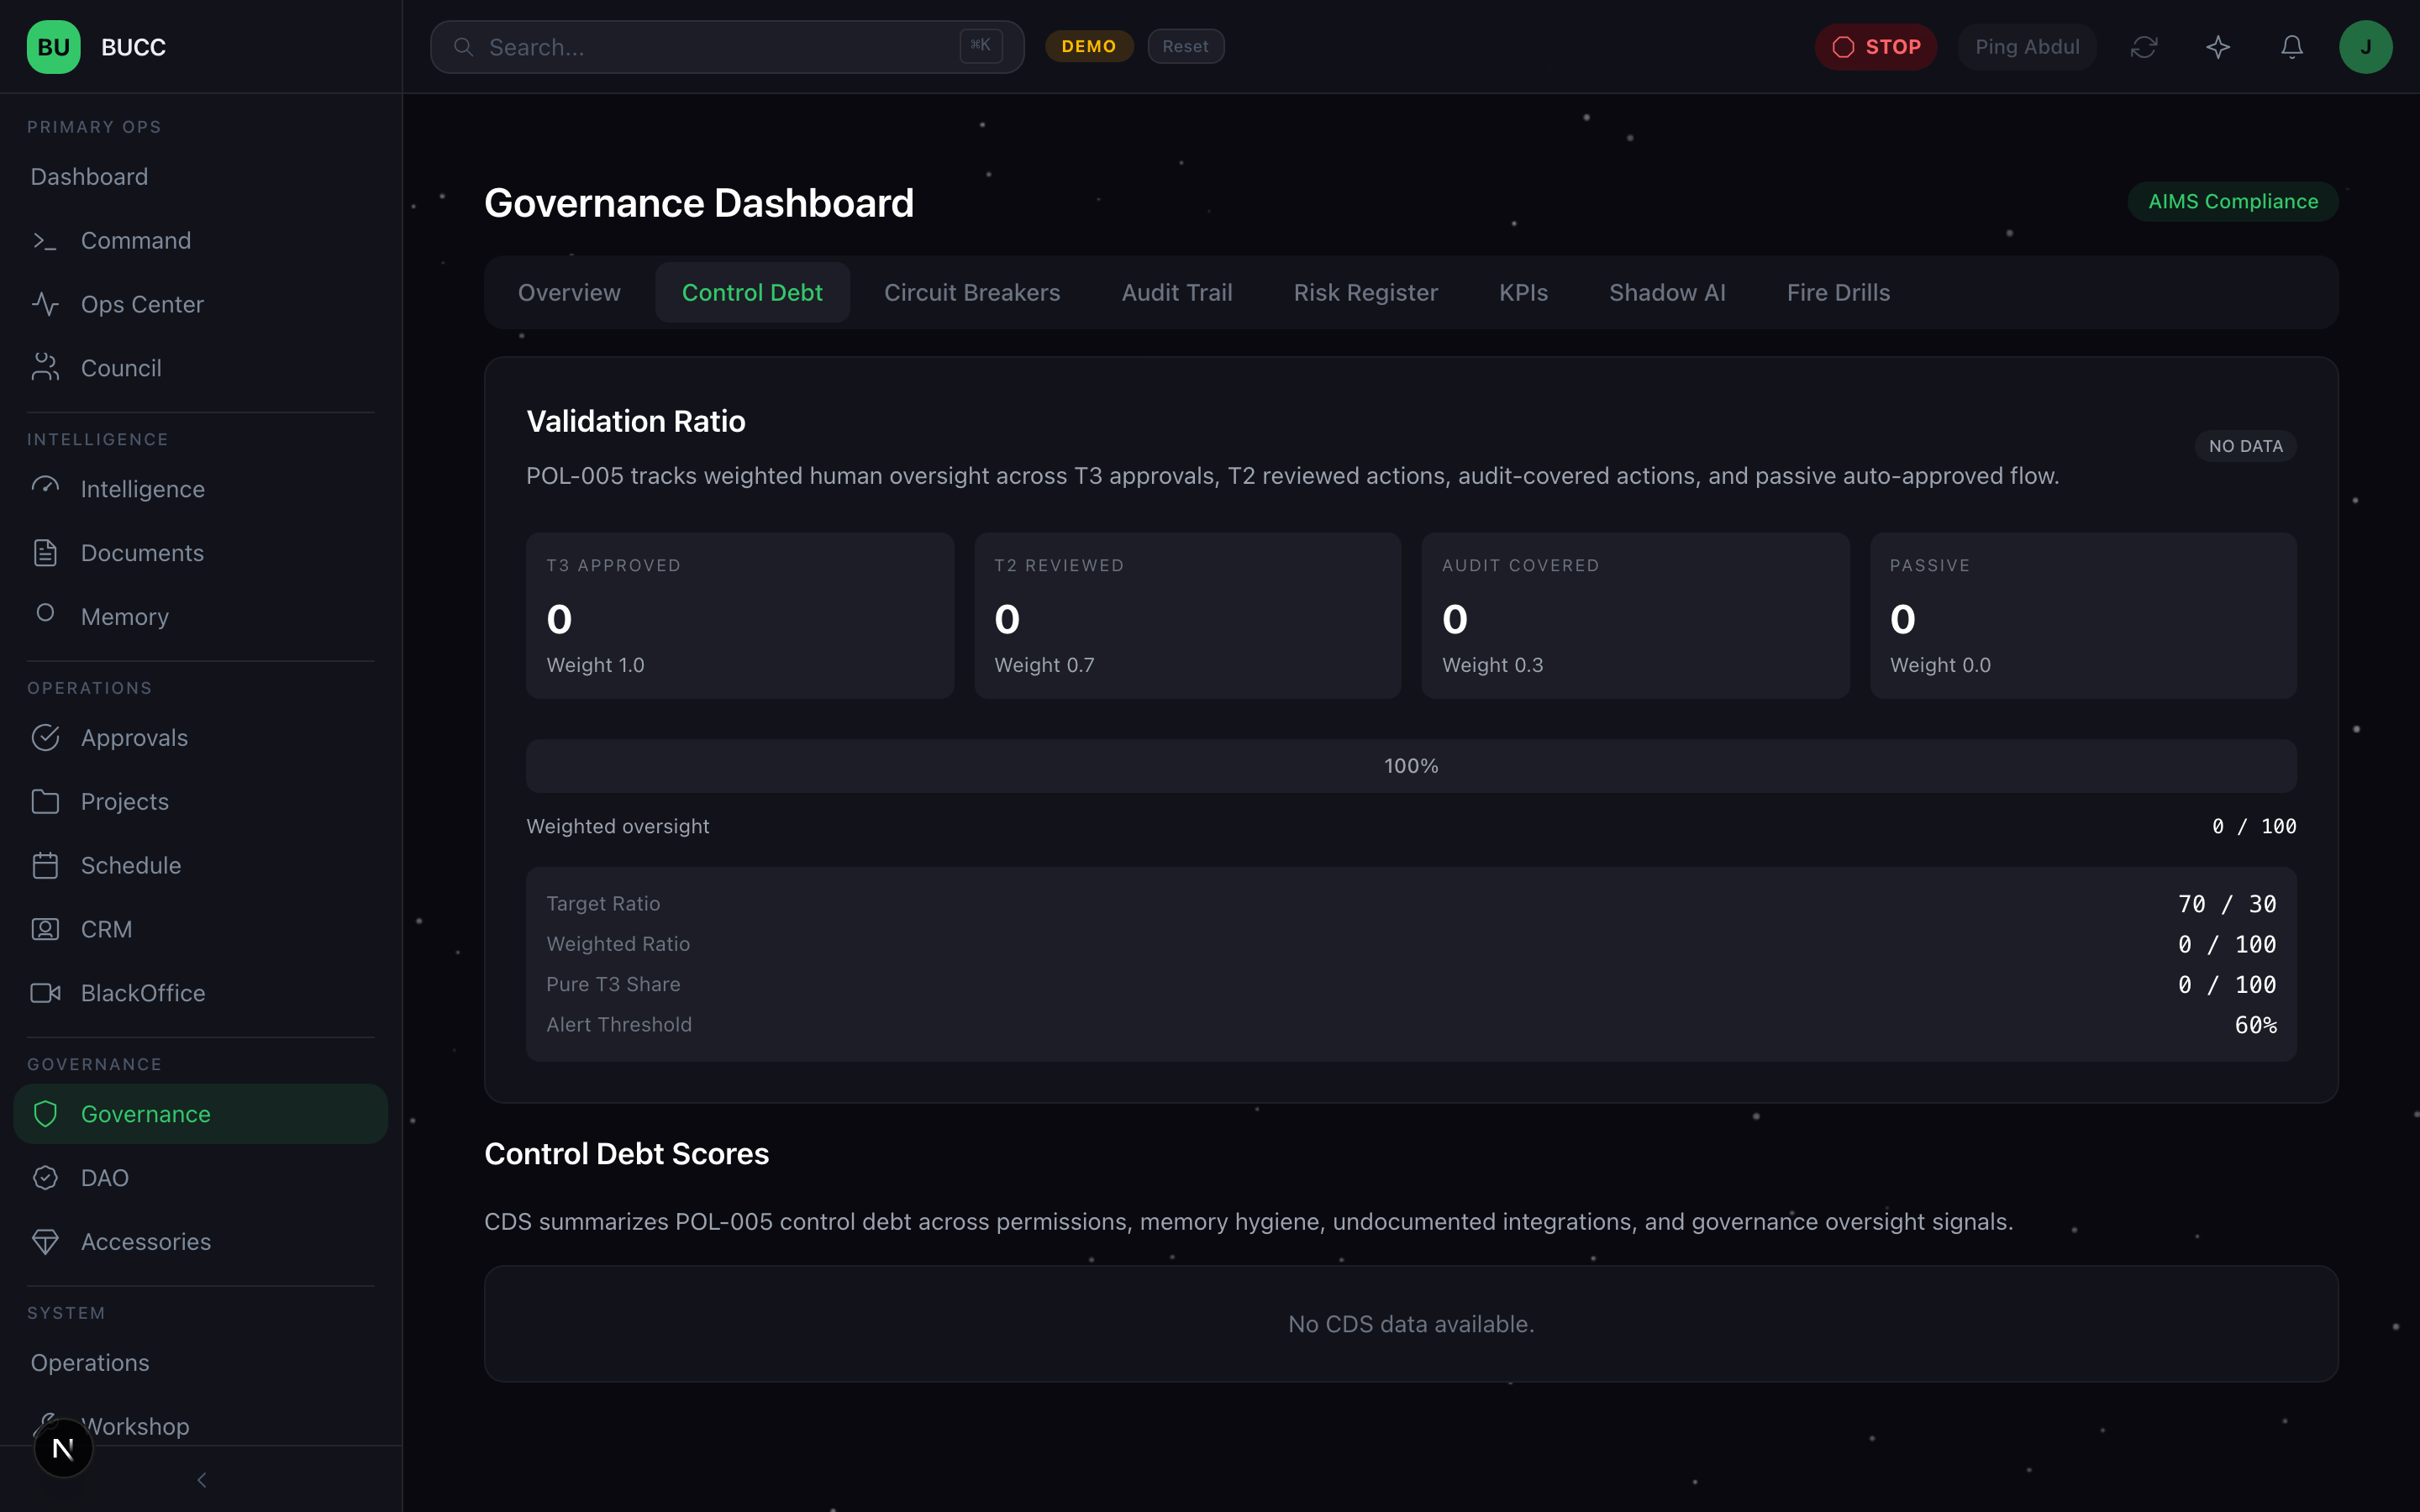Click the NO DATA status badge
This screenshot has height=1512, width=2420.
coord(2246,446)
